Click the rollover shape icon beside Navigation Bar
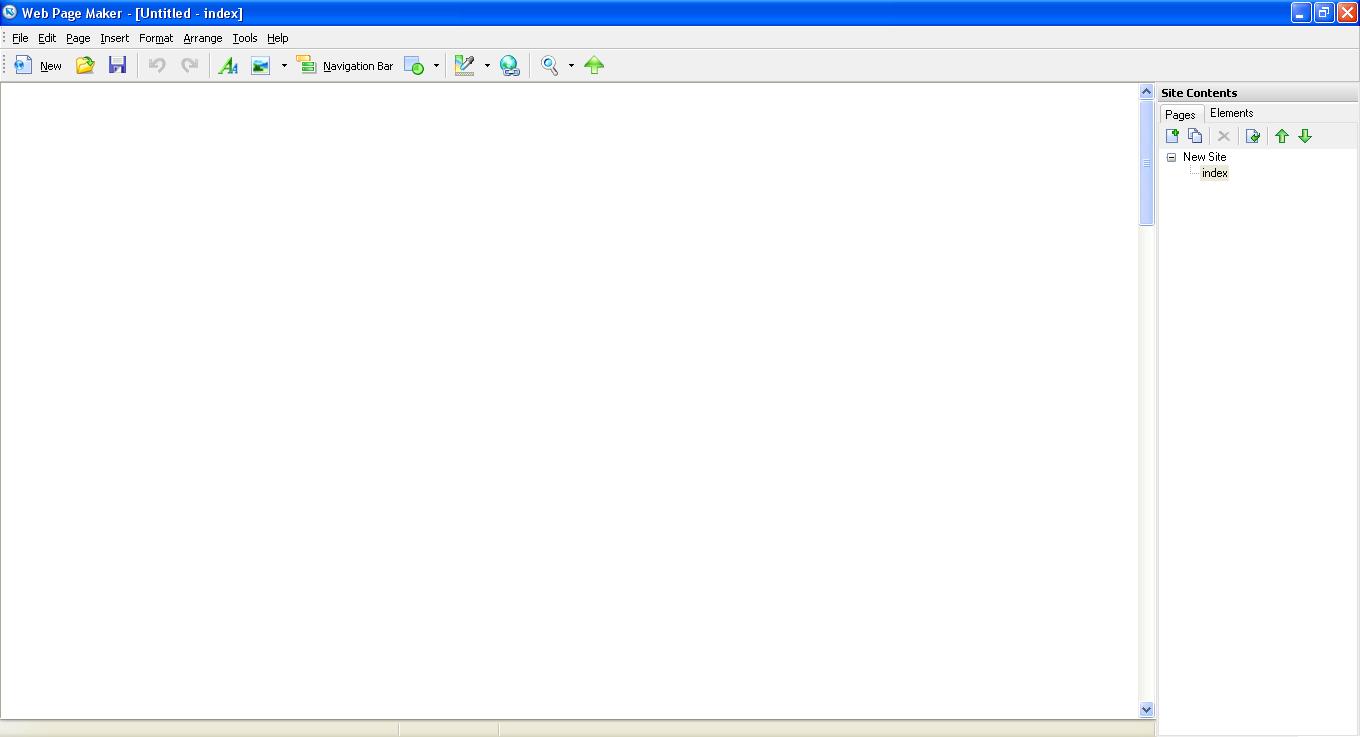1360x737 pixels. click(414, 65)
